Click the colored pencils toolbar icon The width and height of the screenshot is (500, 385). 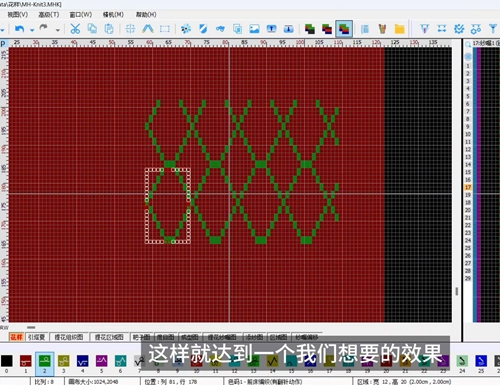pos(382,29)
